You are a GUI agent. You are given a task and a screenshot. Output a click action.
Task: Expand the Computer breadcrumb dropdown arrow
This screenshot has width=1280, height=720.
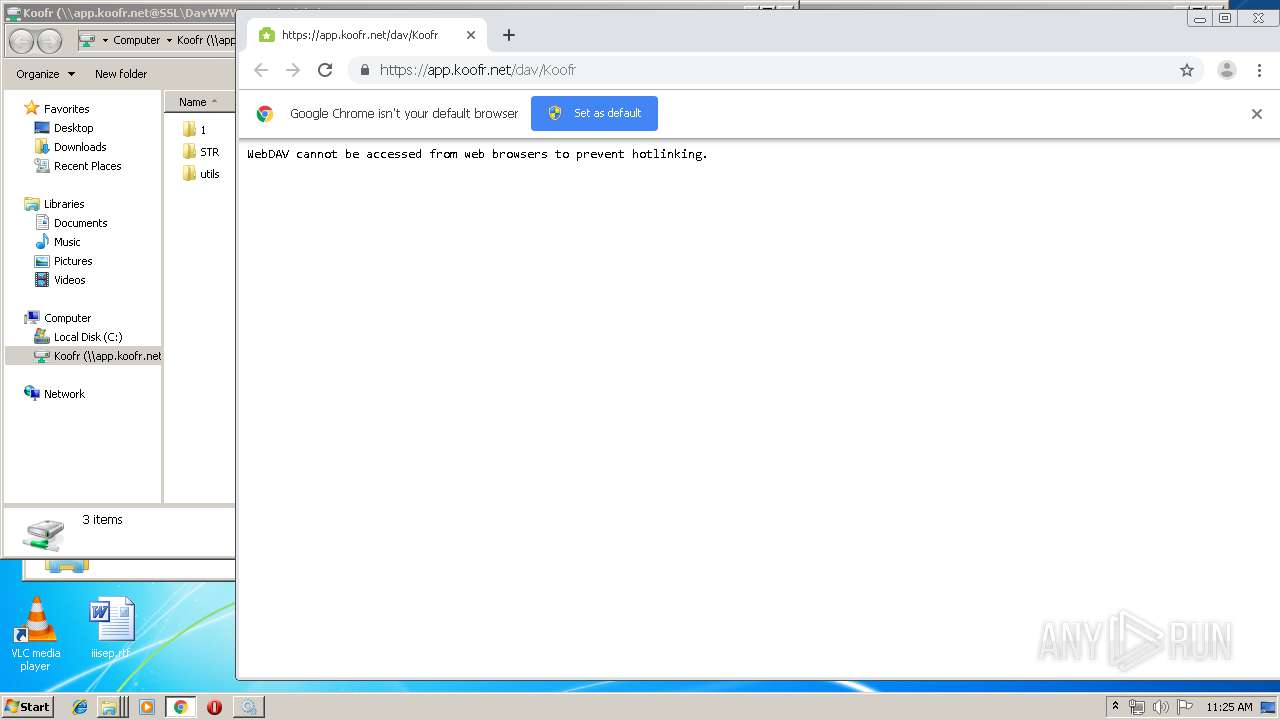(x=169, y=41)
